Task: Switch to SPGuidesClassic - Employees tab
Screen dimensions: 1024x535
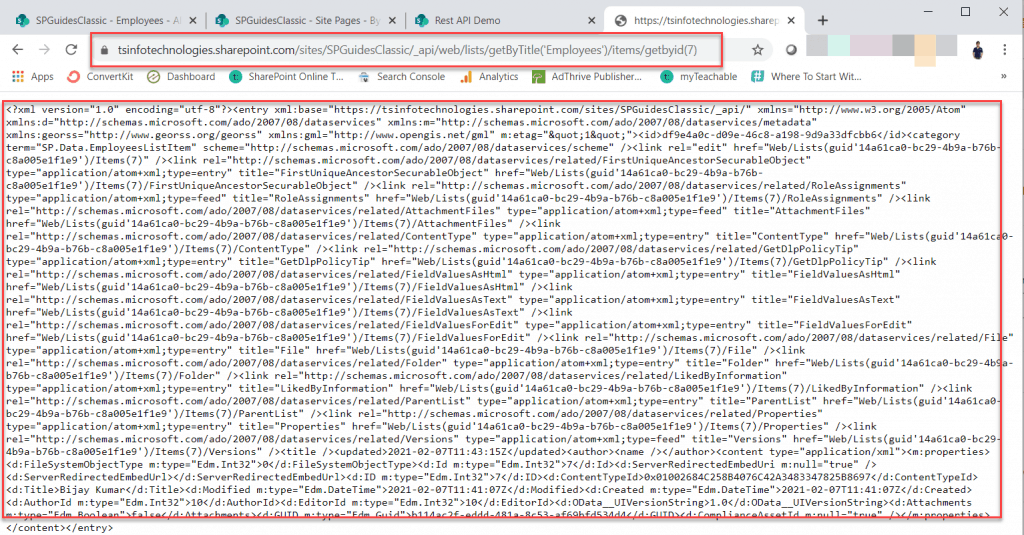Action: (104, 20)
